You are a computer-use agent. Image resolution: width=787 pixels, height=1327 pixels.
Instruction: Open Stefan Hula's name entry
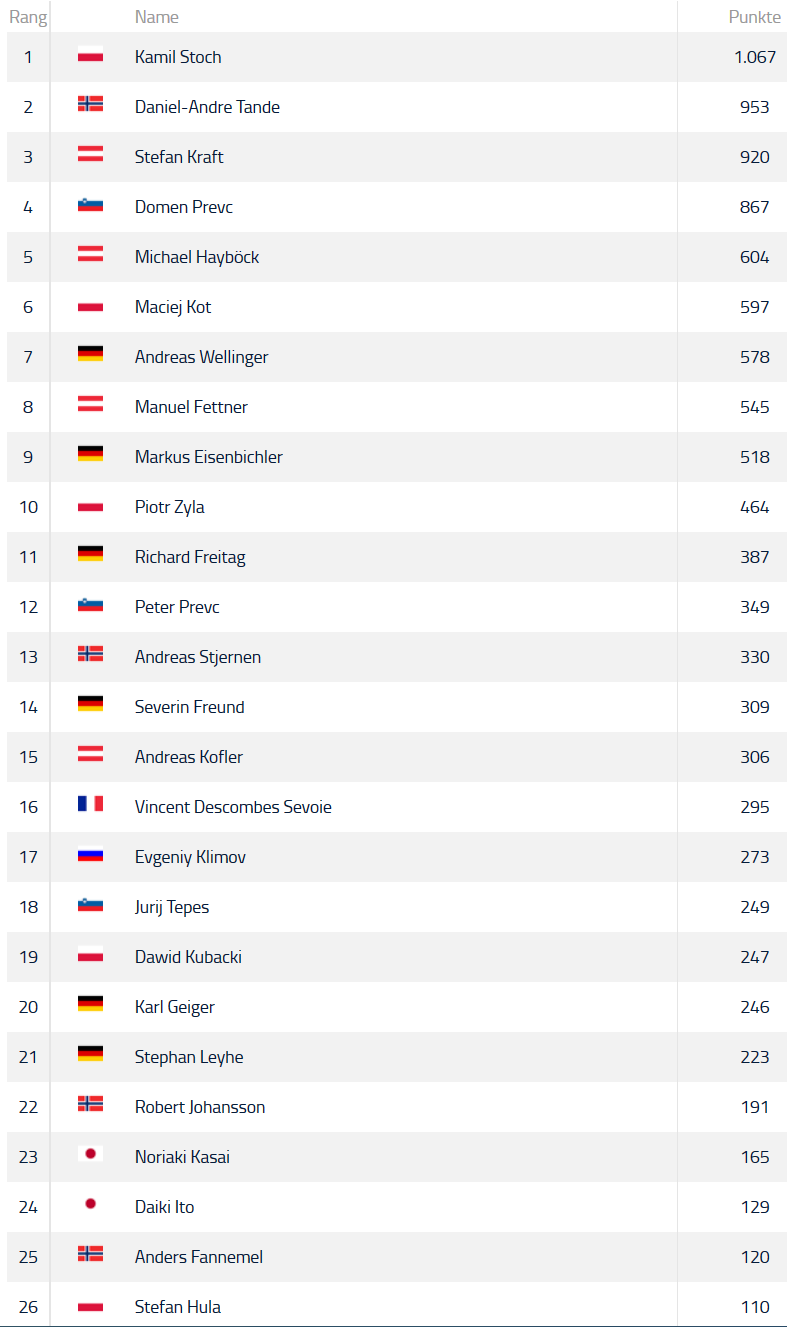pos(178,1307)
